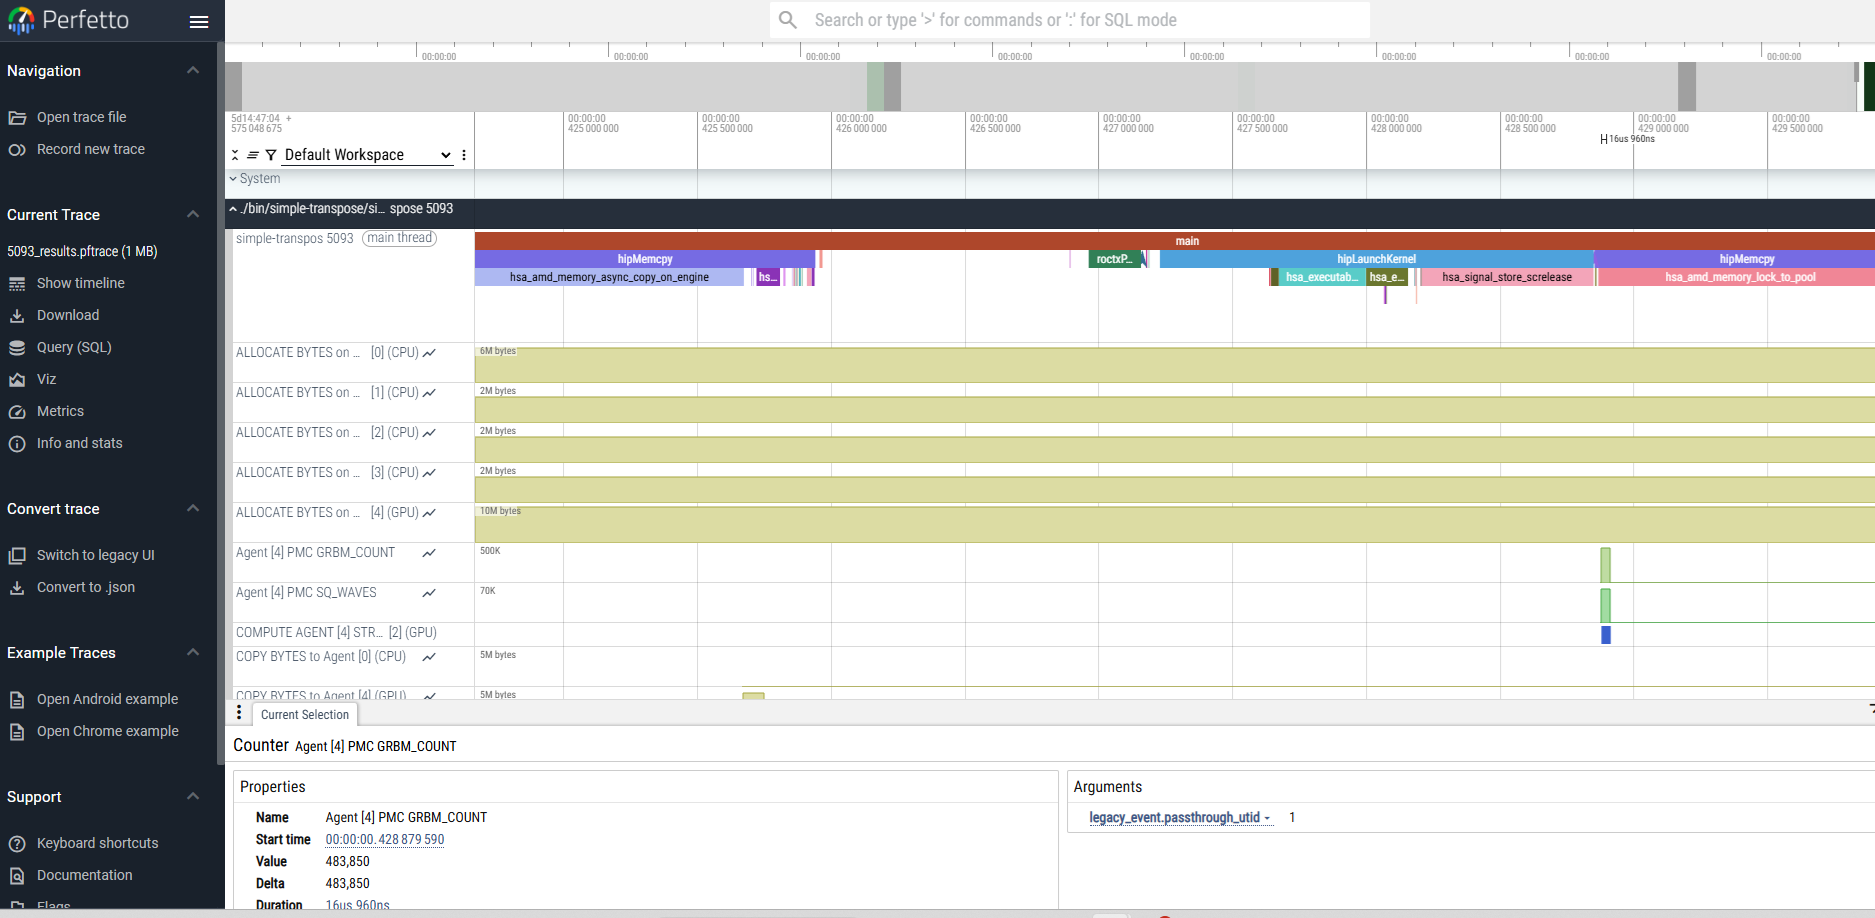Open the workspace three-dot options menu
Image resolution: width=1875 pixels, height=918 pixels.
464,155
